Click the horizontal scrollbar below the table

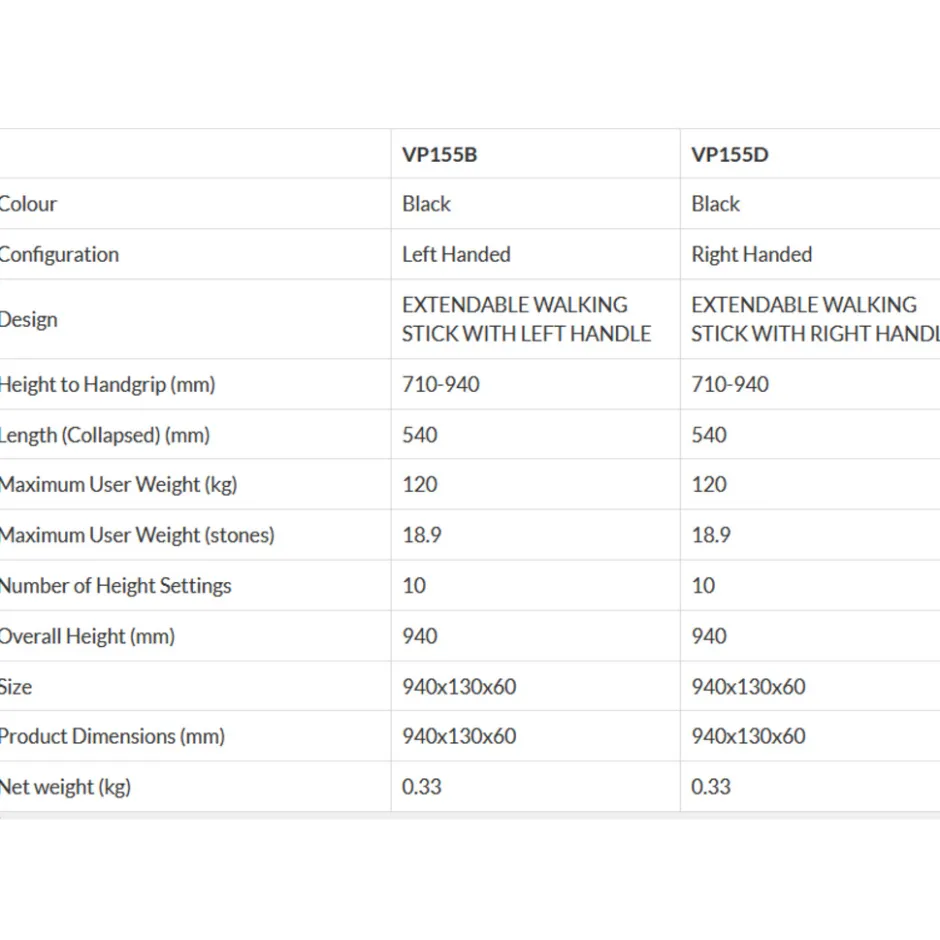(470, 815)
